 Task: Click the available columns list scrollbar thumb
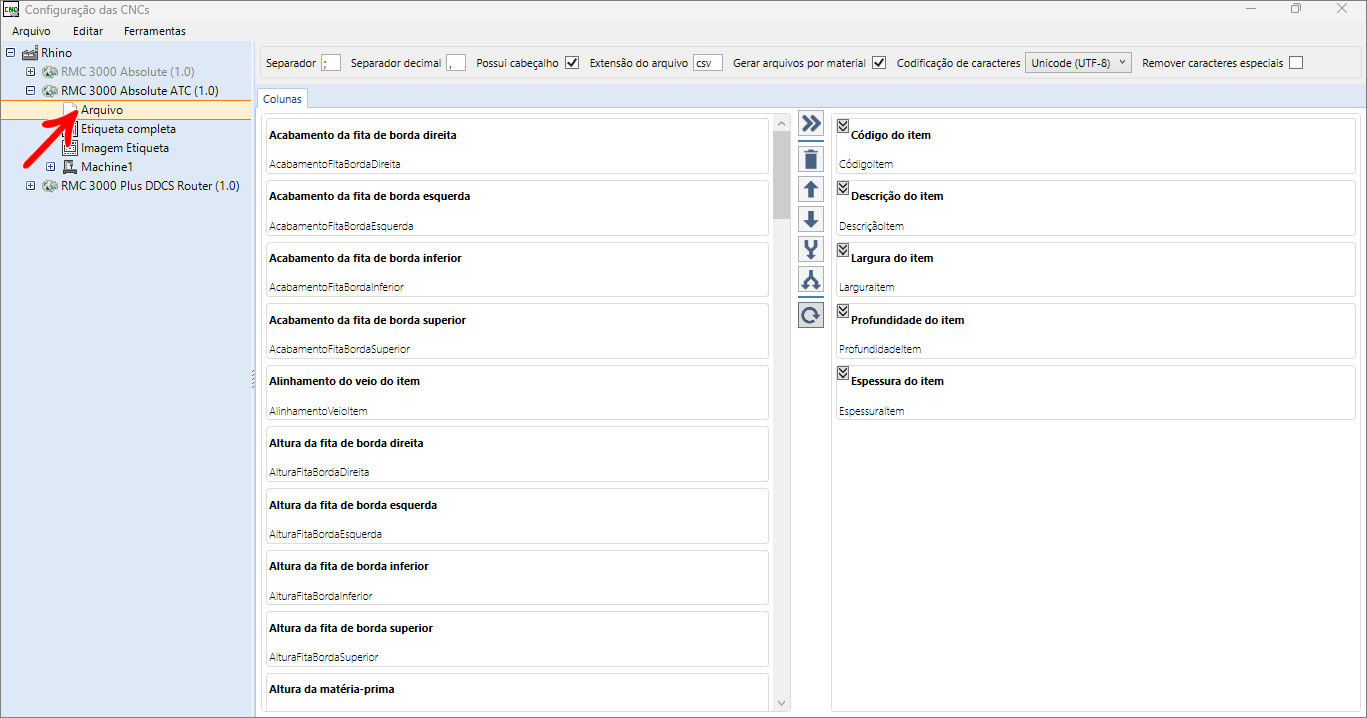coord(781,174)
